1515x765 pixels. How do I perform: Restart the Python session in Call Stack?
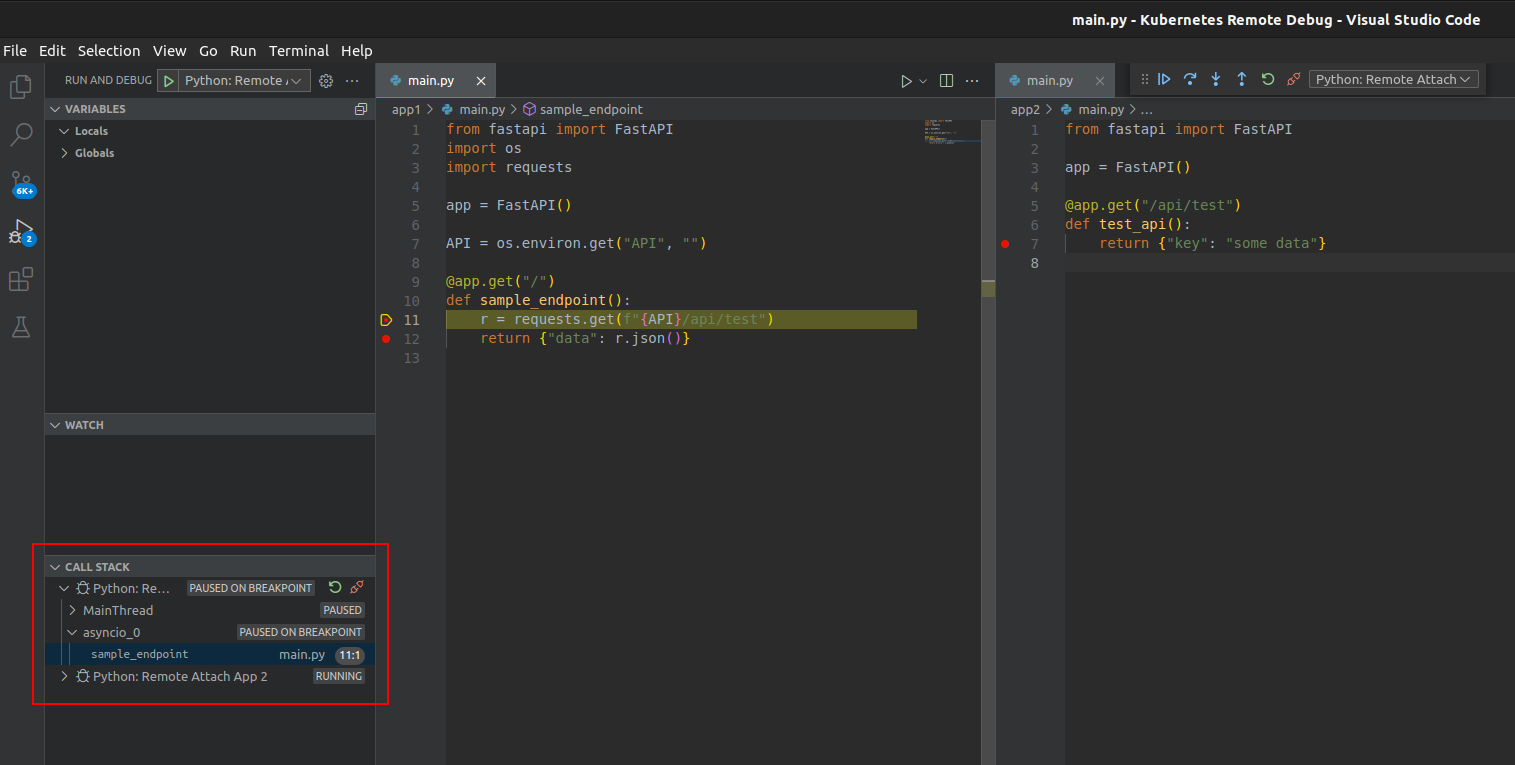click(x=335, y=588)
